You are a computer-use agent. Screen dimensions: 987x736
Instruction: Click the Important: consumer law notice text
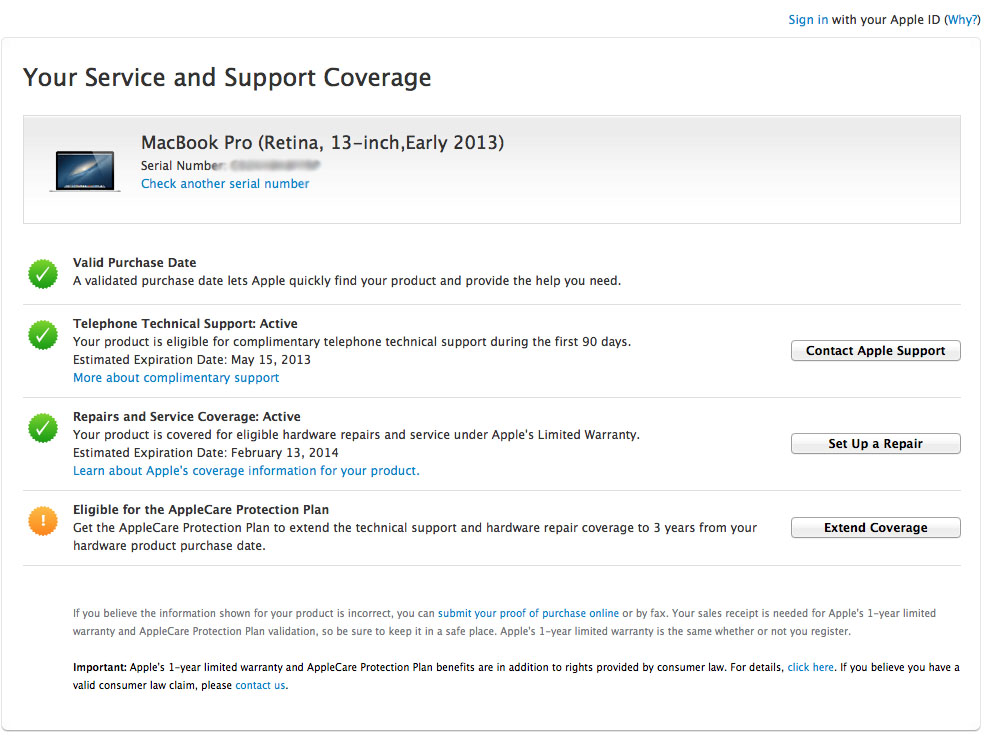pos(516,676)
